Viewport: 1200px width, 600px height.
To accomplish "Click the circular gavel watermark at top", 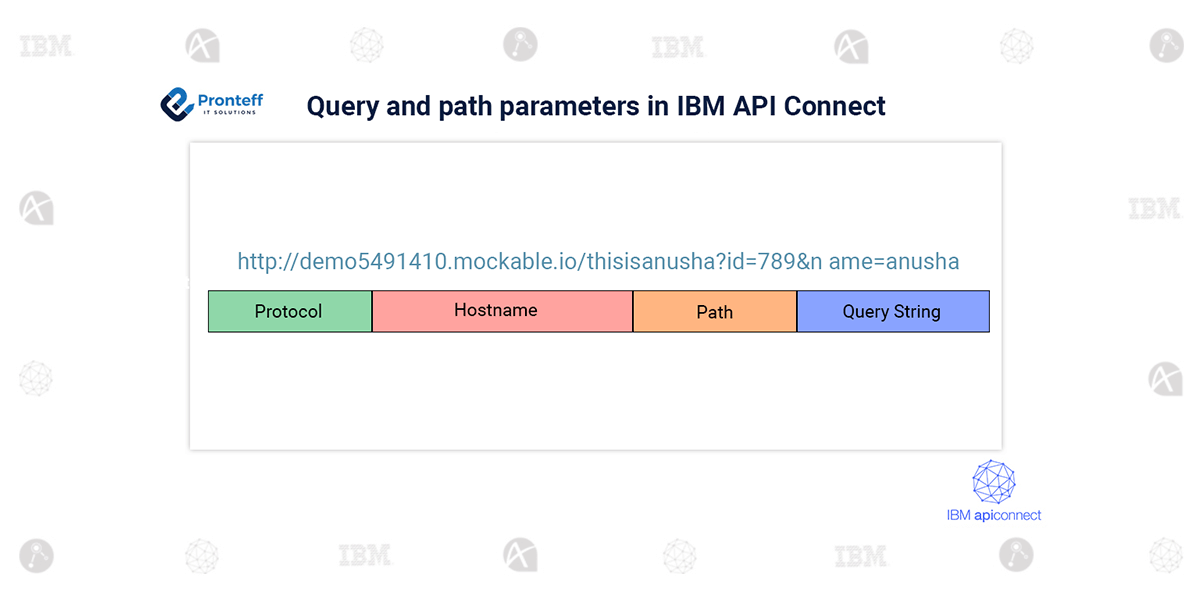I will point(521,44).
